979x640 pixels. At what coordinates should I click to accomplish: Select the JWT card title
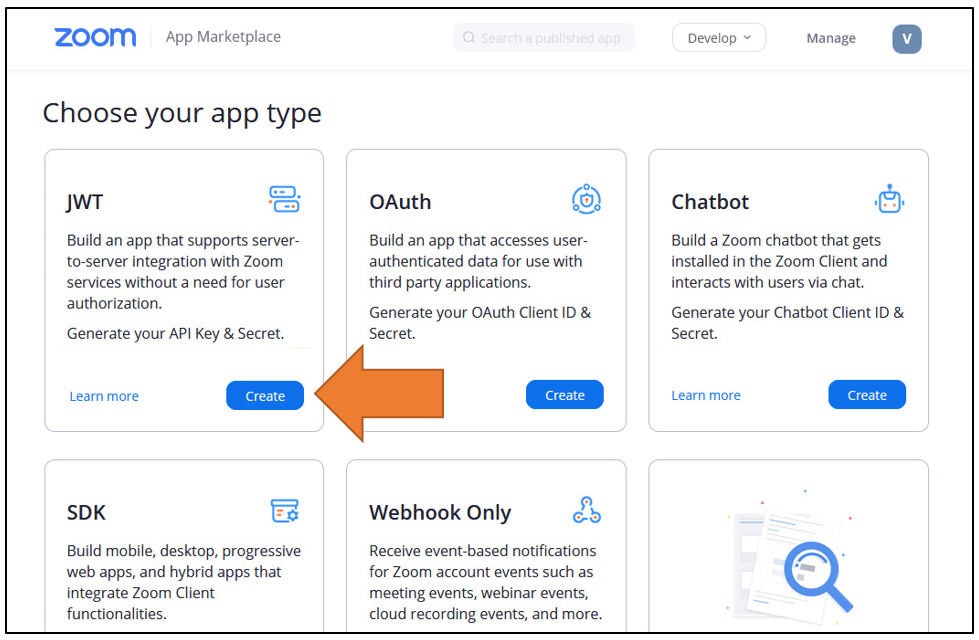click(85, 202)
